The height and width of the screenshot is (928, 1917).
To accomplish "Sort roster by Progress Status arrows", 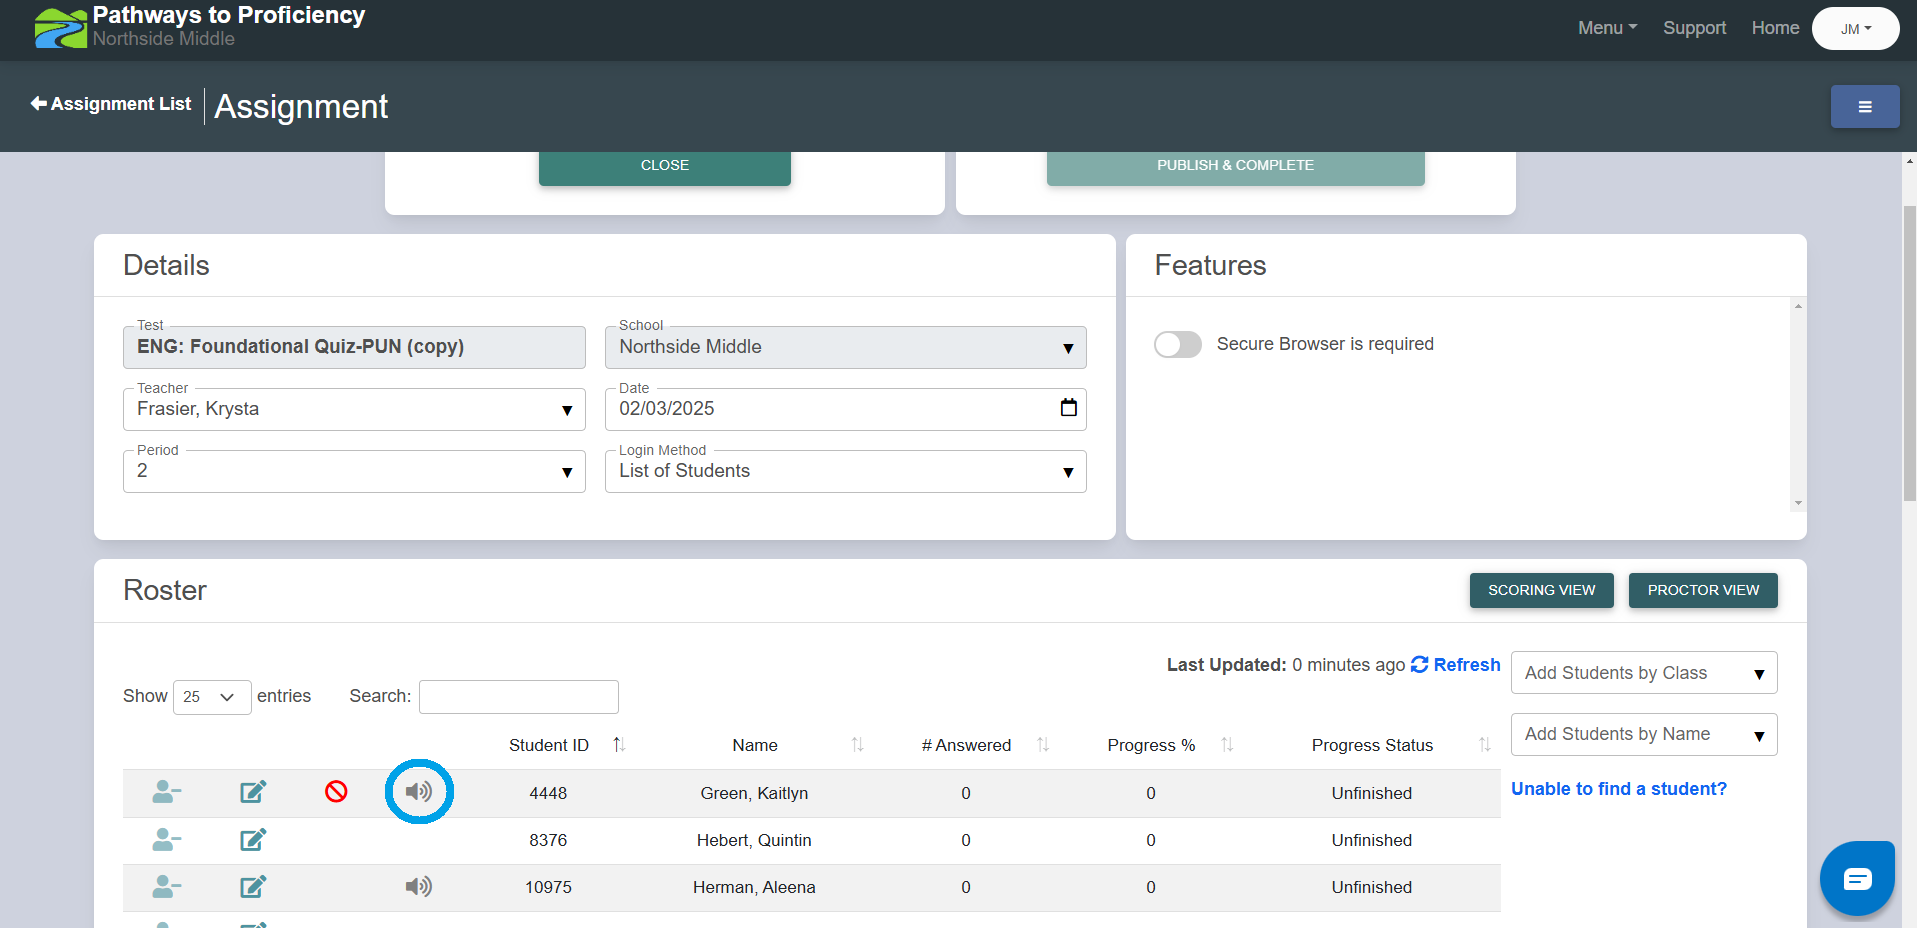I will coord(1484,745).
